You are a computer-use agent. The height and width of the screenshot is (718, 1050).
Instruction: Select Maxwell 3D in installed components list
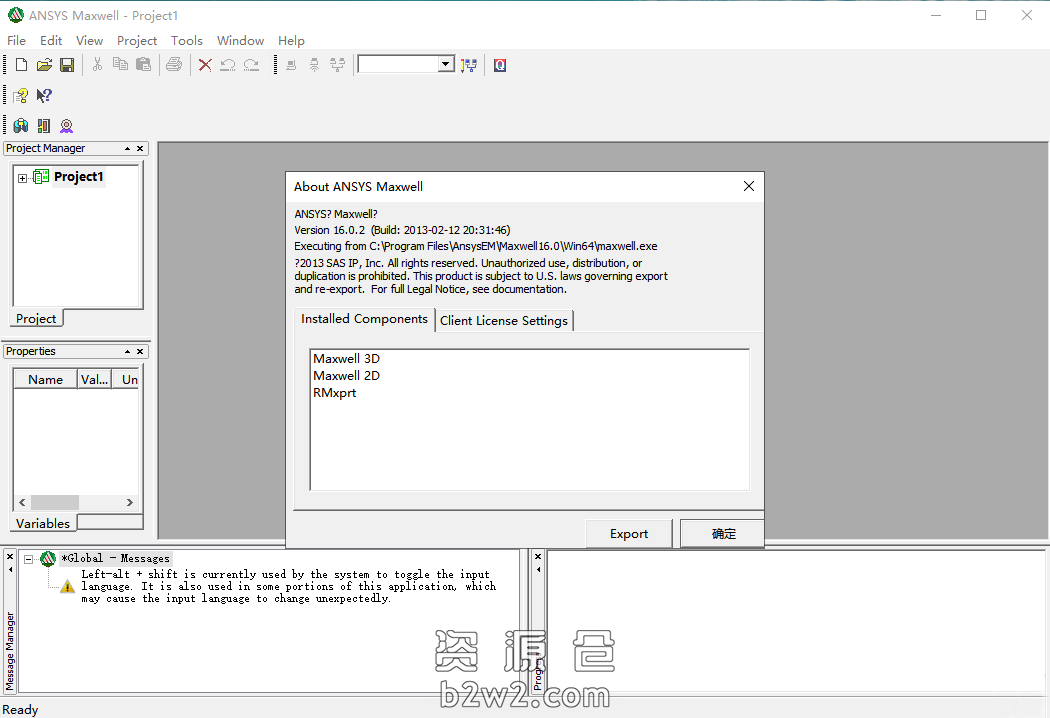pos(346,359)
